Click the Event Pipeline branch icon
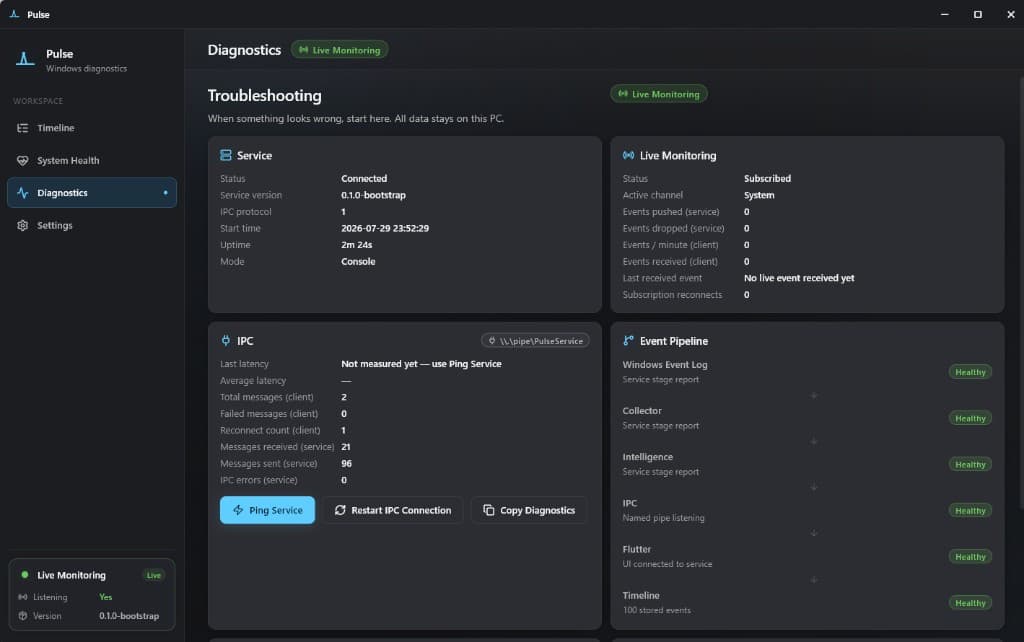The width and height of the screenshot is (1024, 642). (x=628, y=341)
